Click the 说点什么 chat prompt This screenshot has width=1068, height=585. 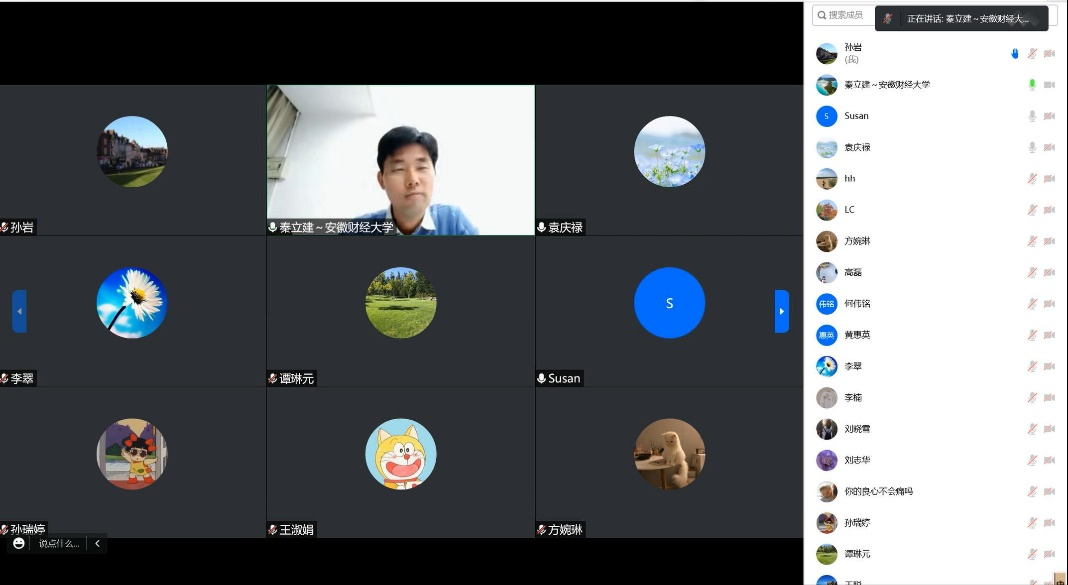click(x=58, y=543)
